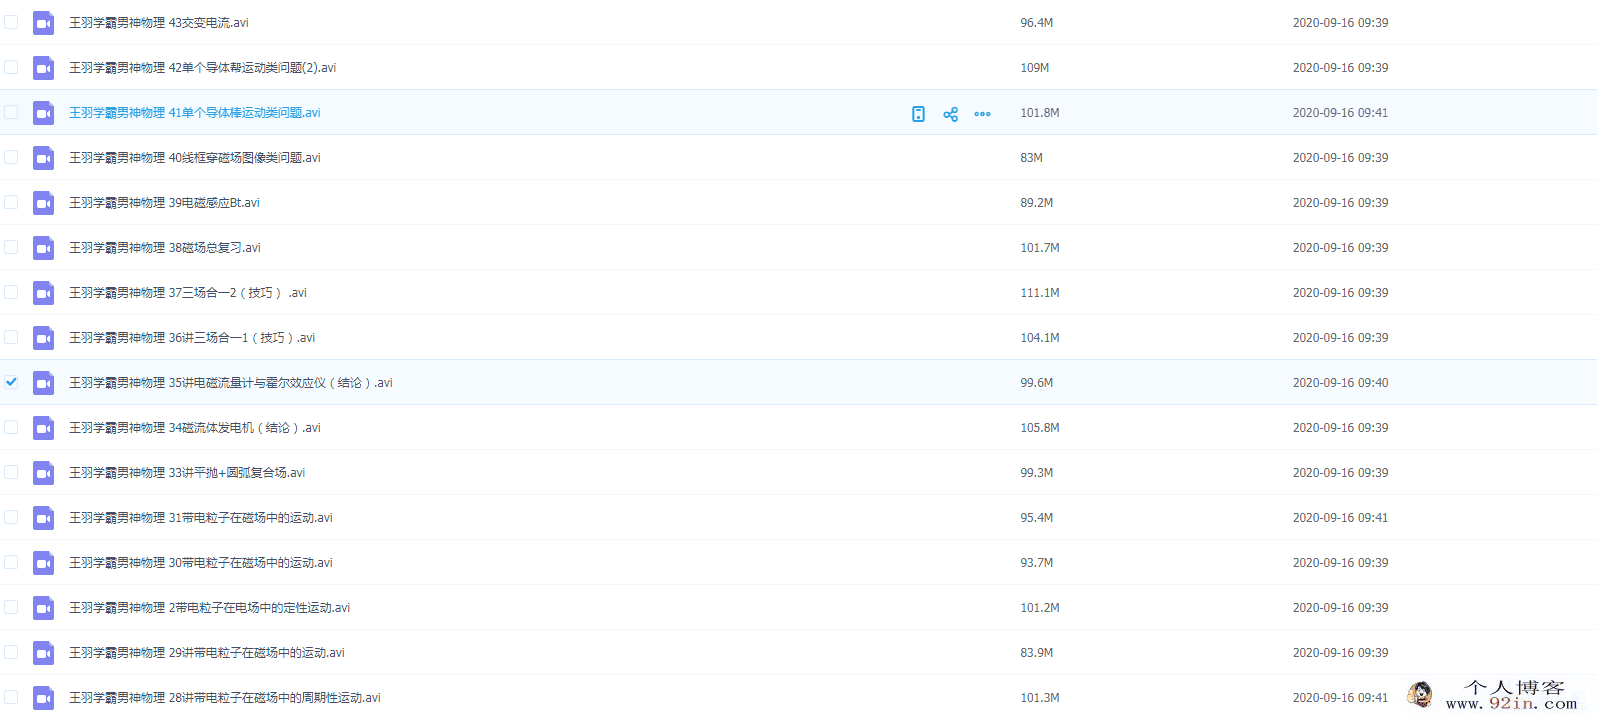
Task: Click file name 2带电粒子在电场中的定性运动.avi
Action: [x=209, y=607]
